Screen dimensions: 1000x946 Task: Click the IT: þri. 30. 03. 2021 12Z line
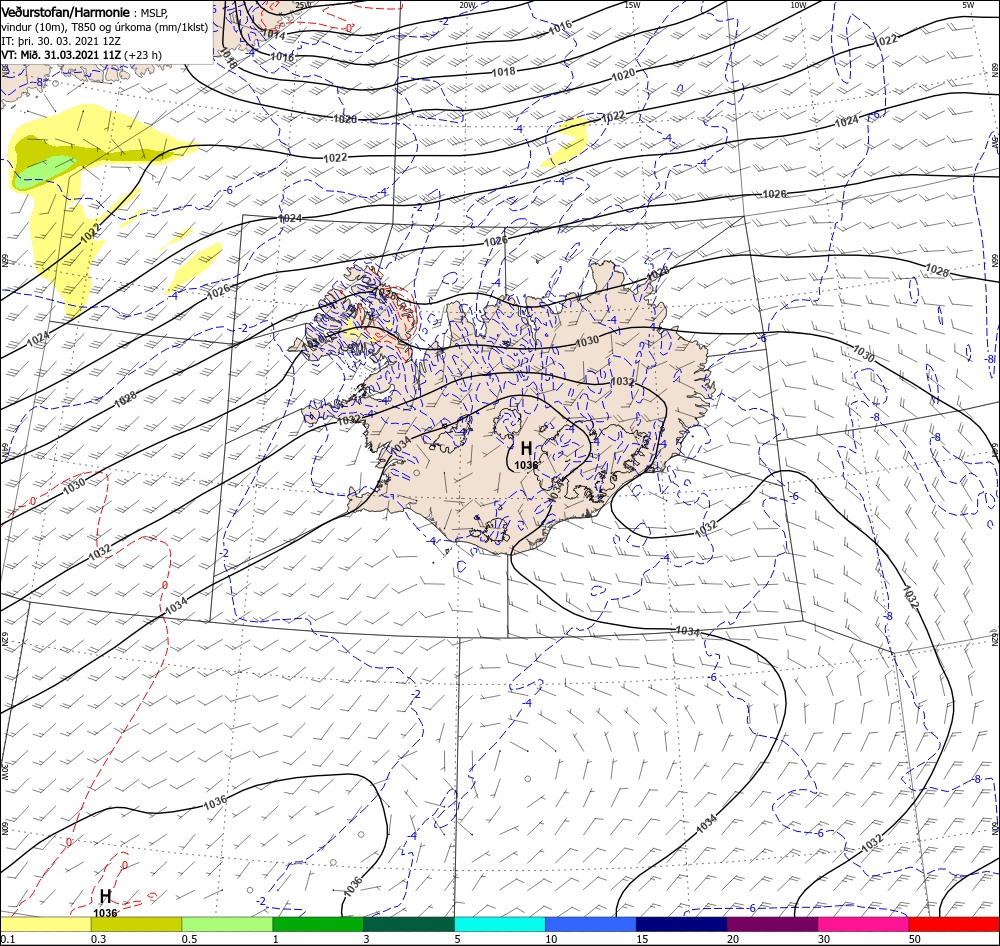[61, 41]
